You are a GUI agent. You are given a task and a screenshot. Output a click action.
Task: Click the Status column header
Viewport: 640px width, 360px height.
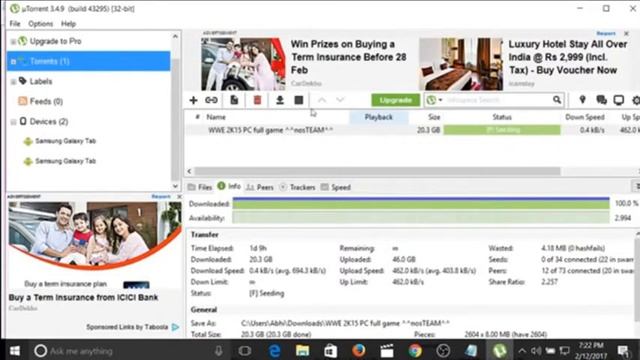(x=502, y=117)
